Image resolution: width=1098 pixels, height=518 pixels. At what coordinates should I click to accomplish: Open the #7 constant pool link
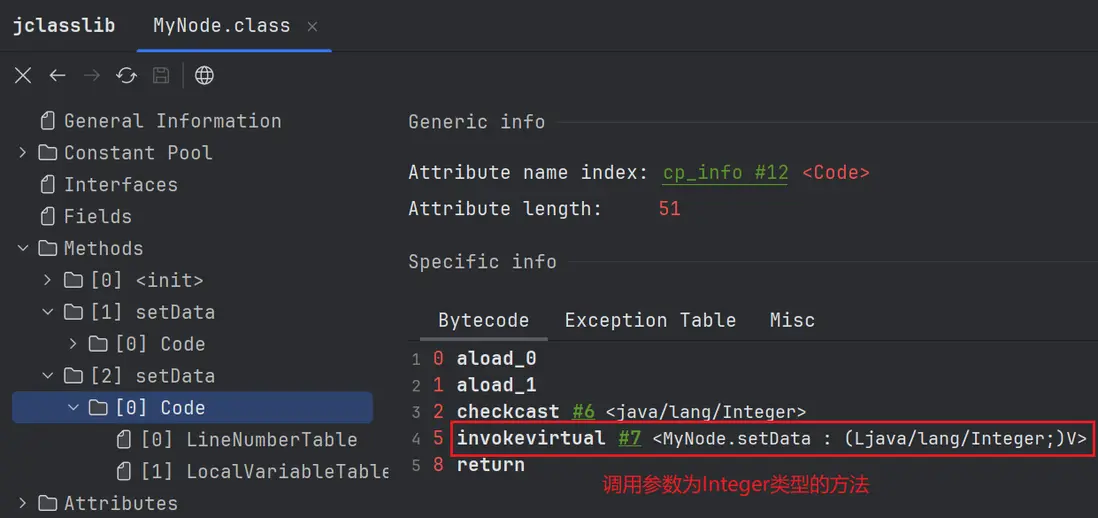[x=629, y=439]
